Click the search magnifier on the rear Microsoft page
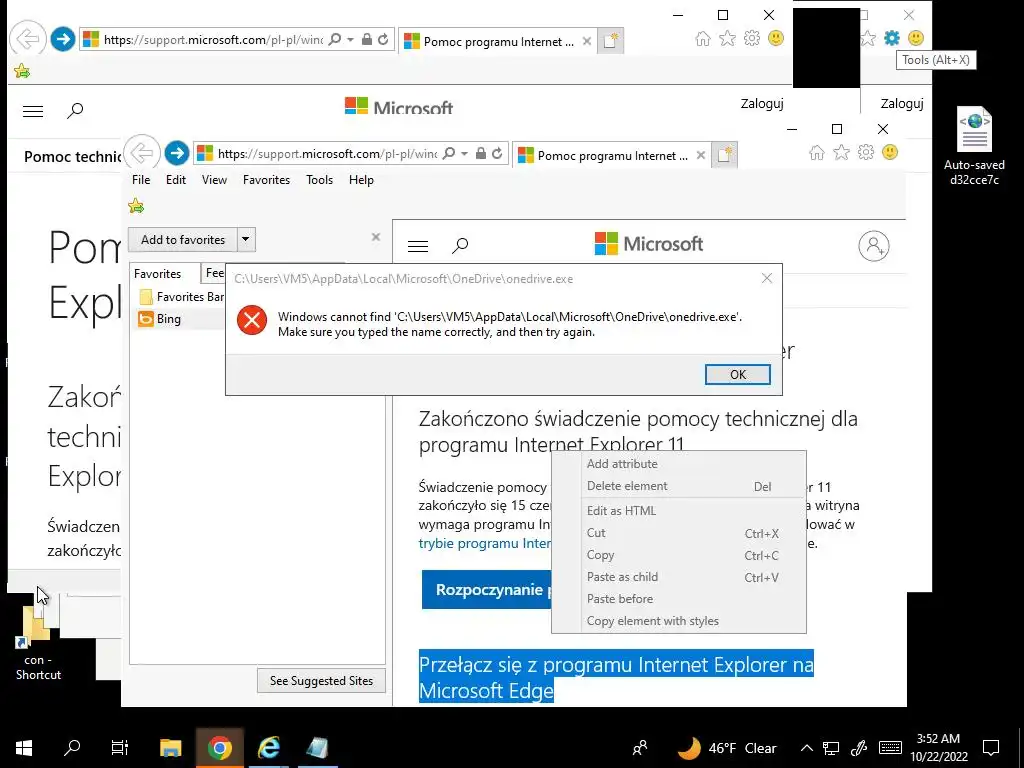 75,110
